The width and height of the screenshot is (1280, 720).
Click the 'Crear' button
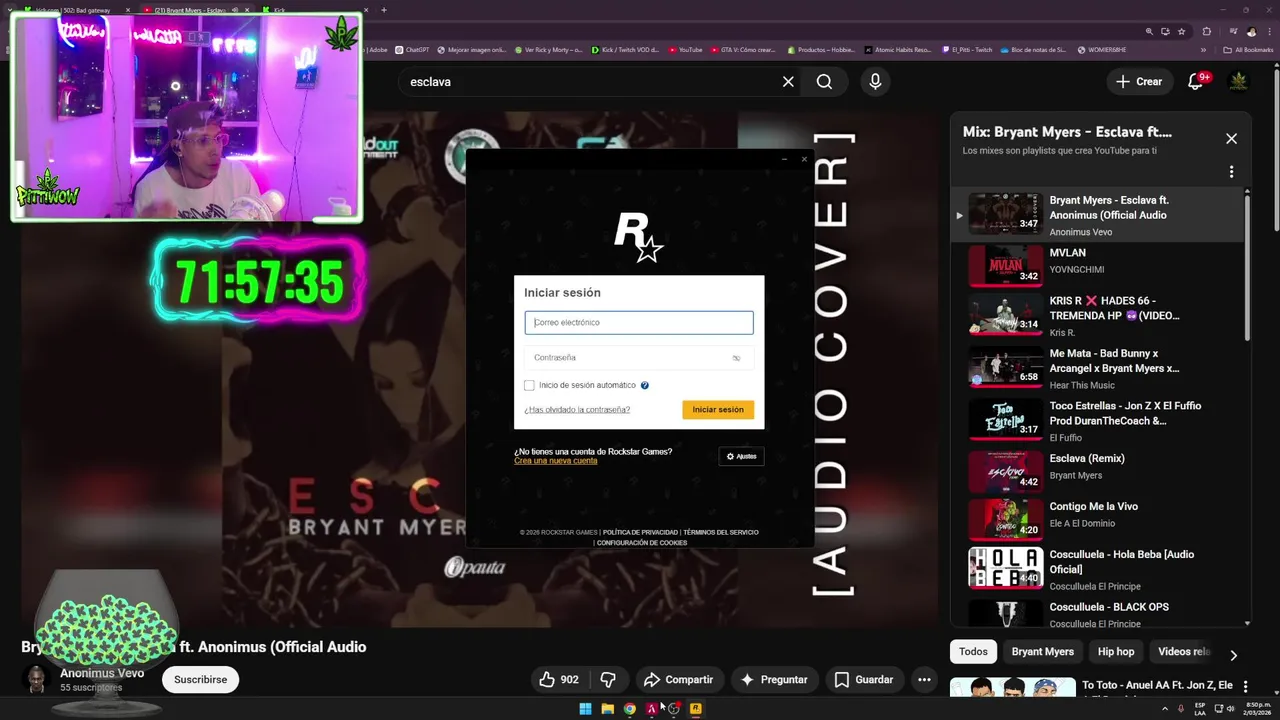(1139, 82)
